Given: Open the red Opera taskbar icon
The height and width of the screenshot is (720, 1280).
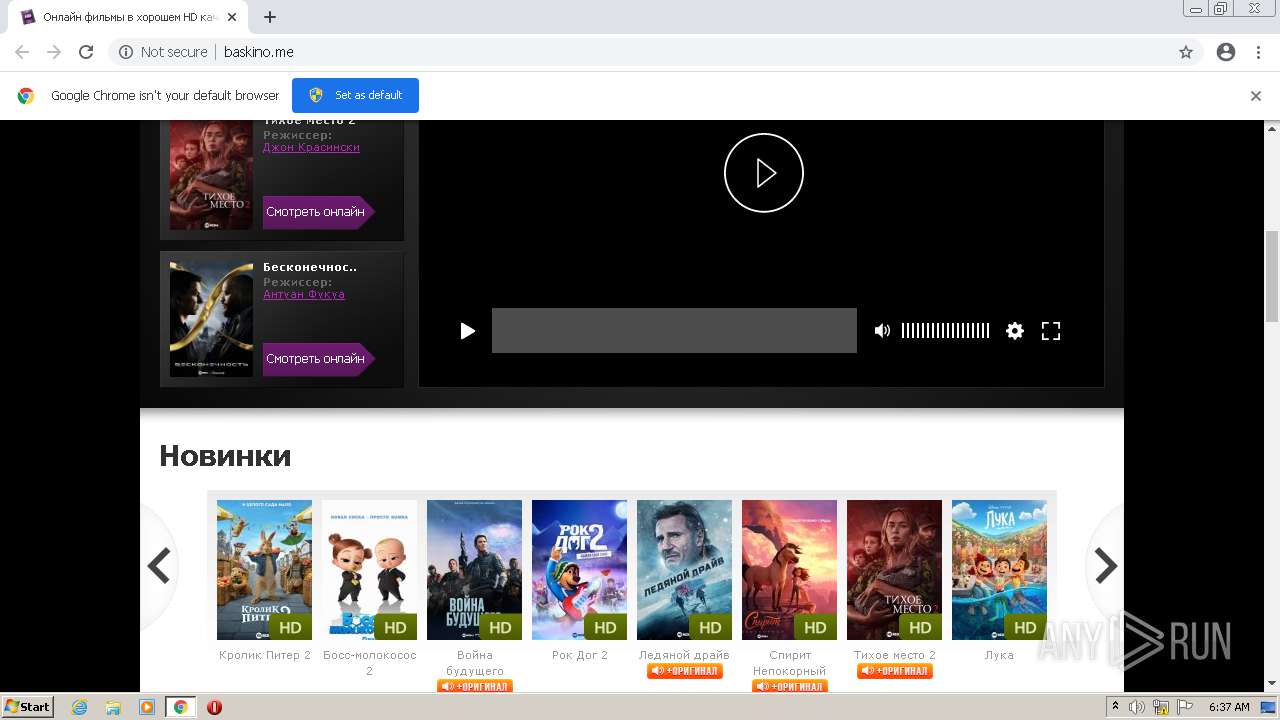Looking at the screenshot, I should tap(214, 707).
